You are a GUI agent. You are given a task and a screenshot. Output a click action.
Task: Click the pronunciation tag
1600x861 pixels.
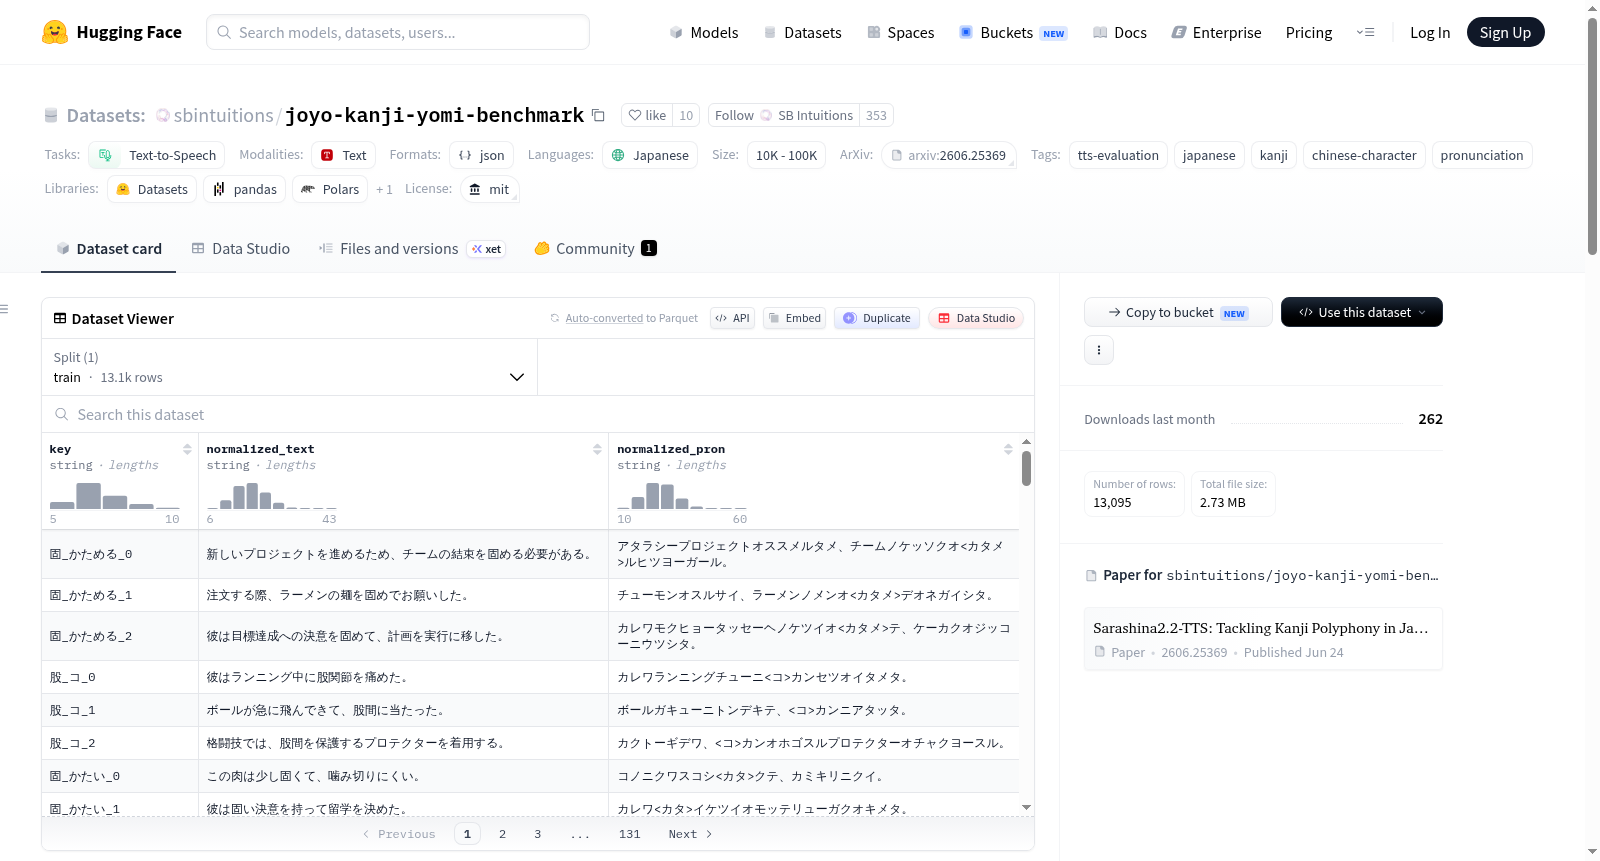click(x=1482, y=155)
